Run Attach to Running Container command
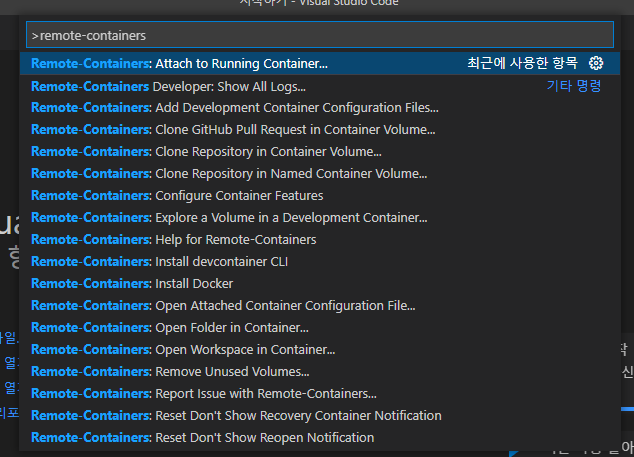The height and width of the screenshot is (457, 634). pos(320,63)
